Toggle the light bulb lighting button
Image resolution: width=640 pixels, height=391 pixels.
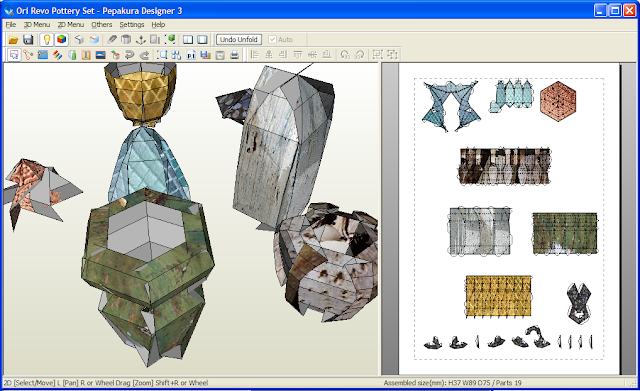coord(47,40)
